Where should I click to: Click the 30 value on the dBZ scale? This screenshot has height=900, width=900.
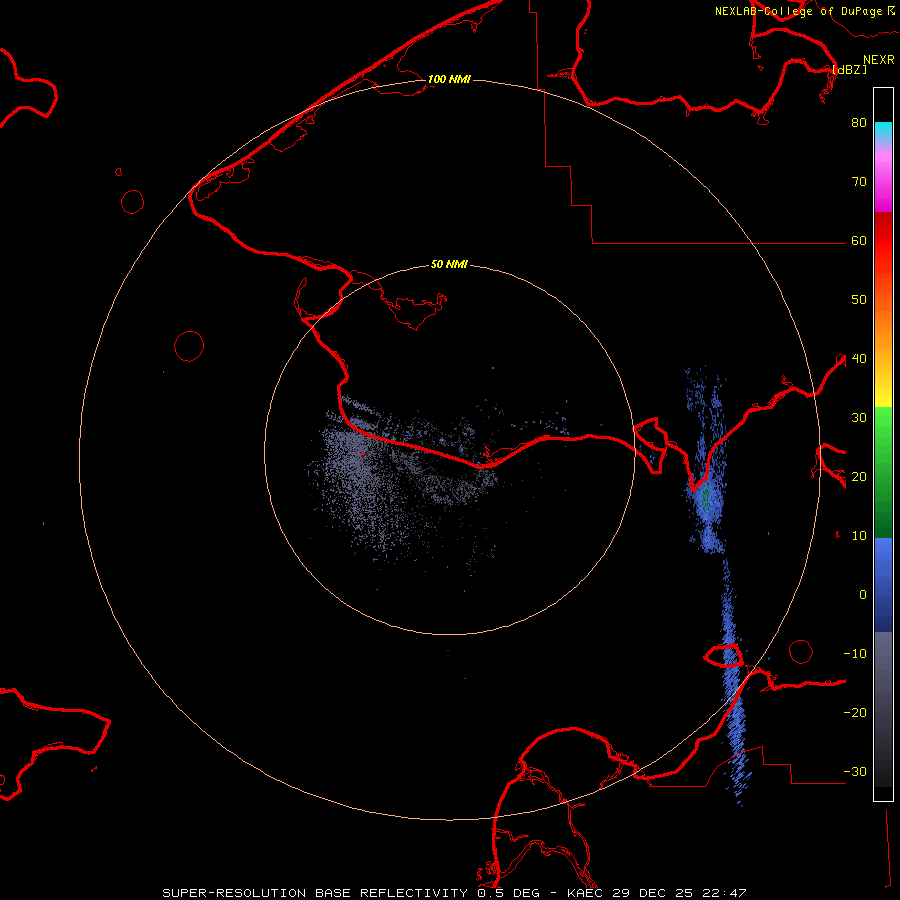click(x=859, y=418)
